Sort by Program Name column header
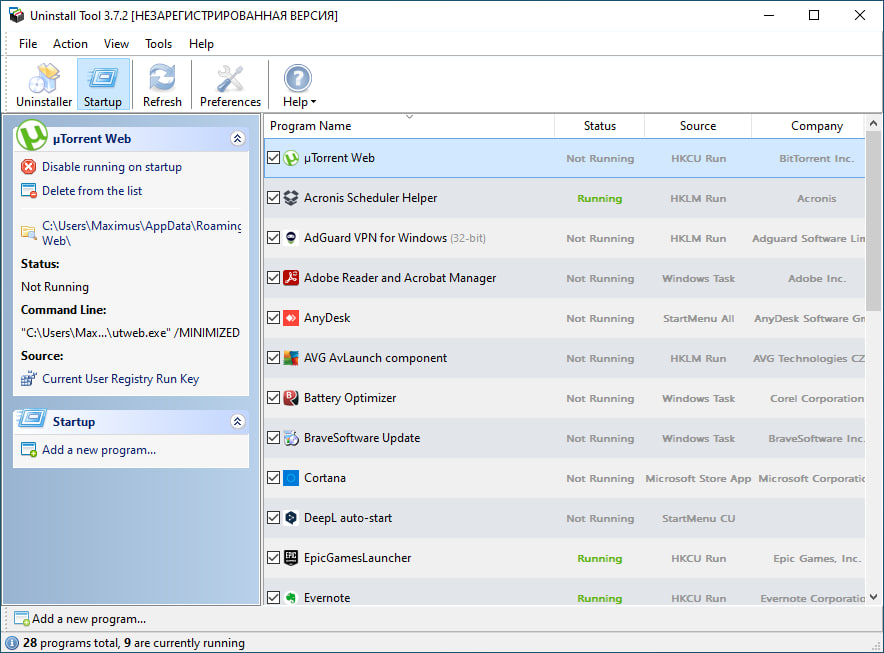 (409, 126)
